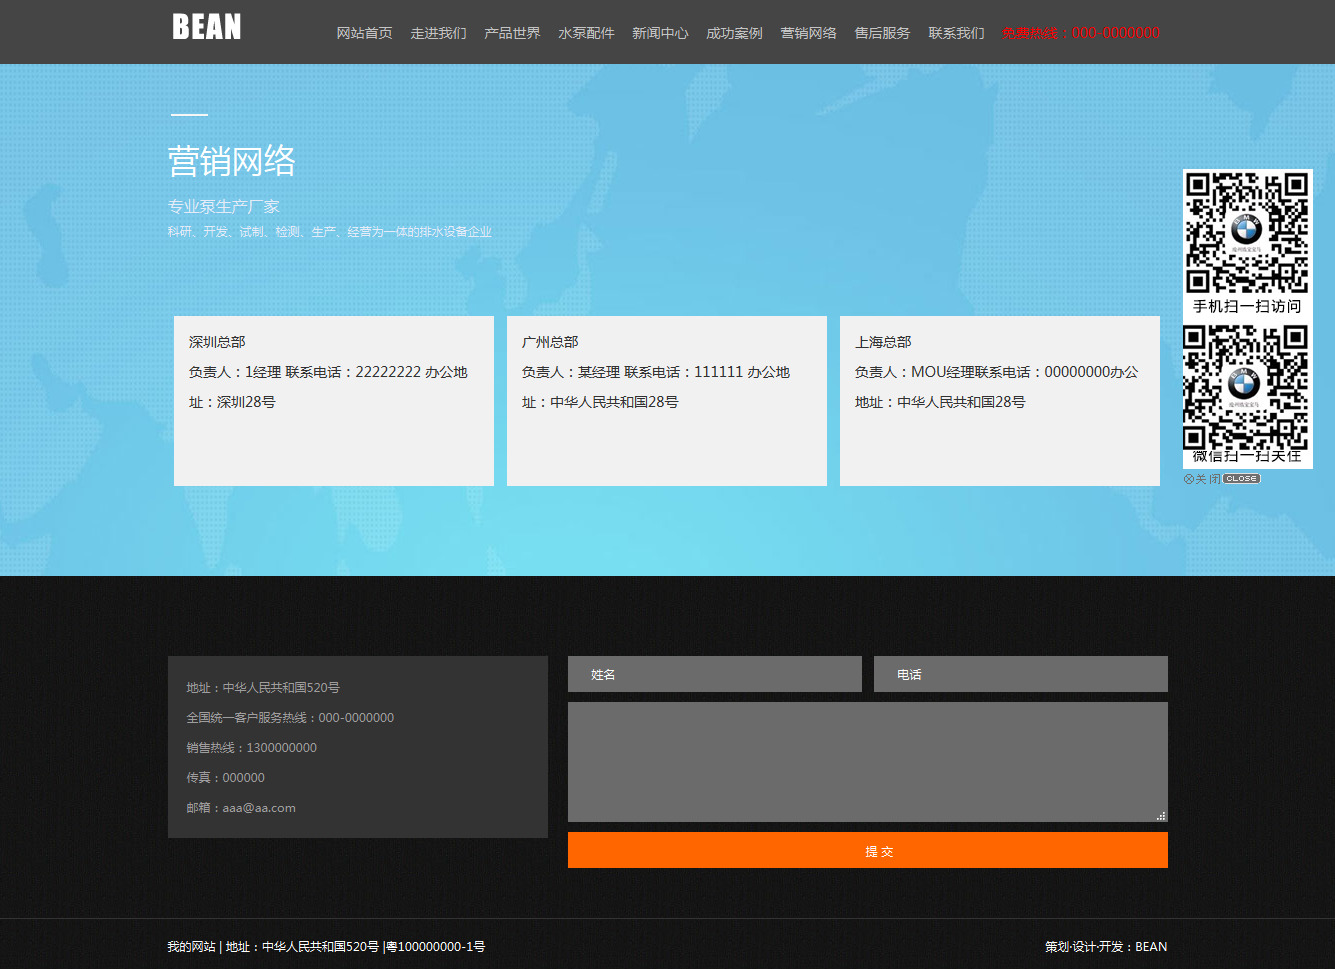Image resolution: width=1335 pixels, height=969 pixels.
Task: Select 营销网络 in the top menu
Action: 808,33
